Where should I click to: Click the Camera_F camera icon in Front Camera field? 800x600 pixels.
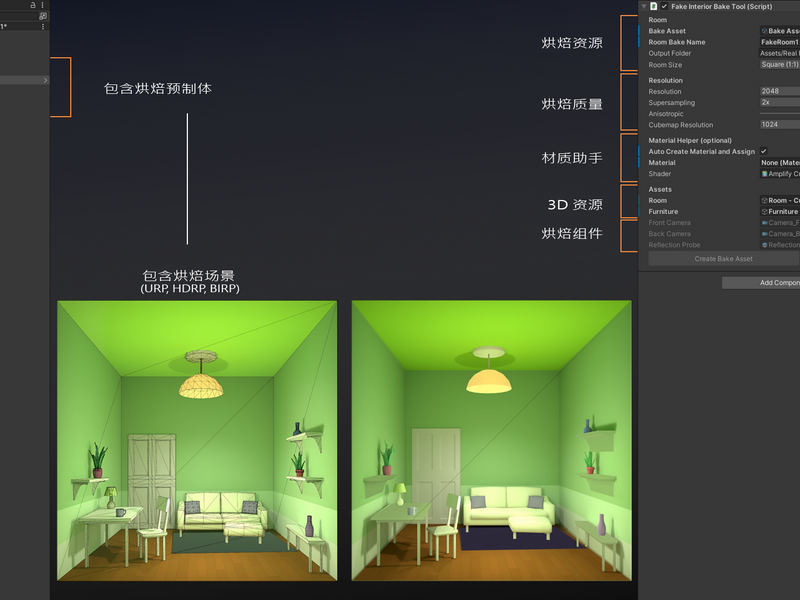(764, 223)
